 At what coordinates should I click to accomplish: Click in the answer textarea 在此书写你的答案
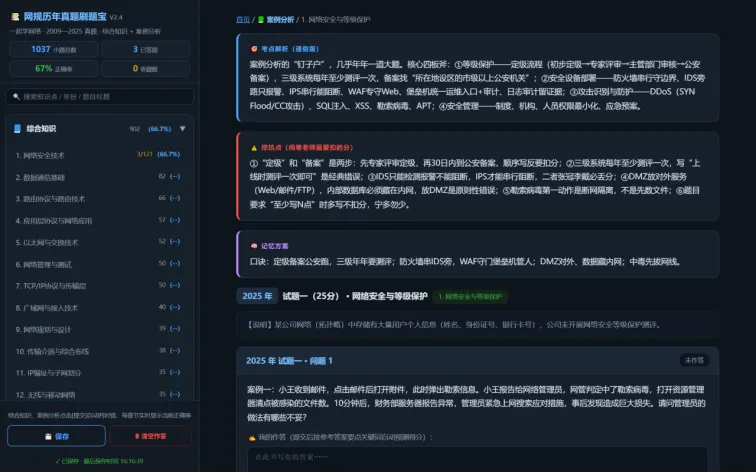[477, 459]
